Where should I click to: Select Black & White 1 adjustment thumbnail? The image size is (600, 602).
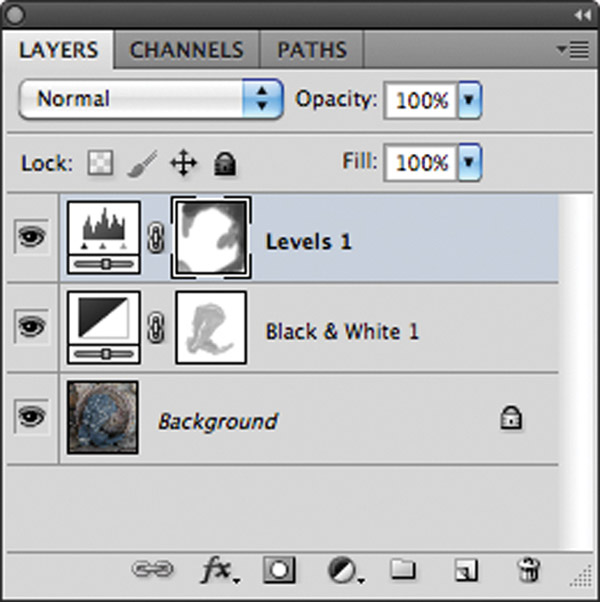[104, 327]
